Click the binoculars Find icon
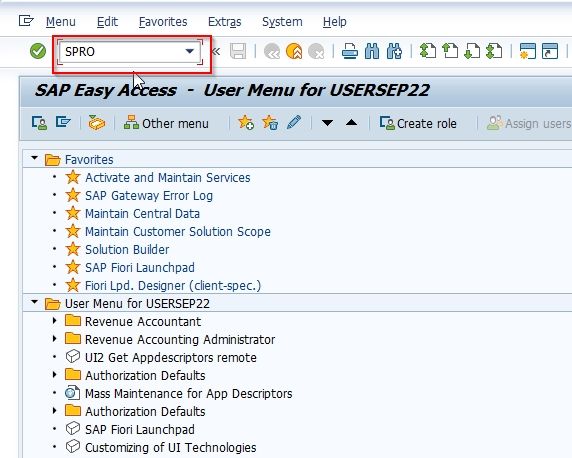Image resolution: width=572 pixels, height=458 pixels. pos(372,51)
